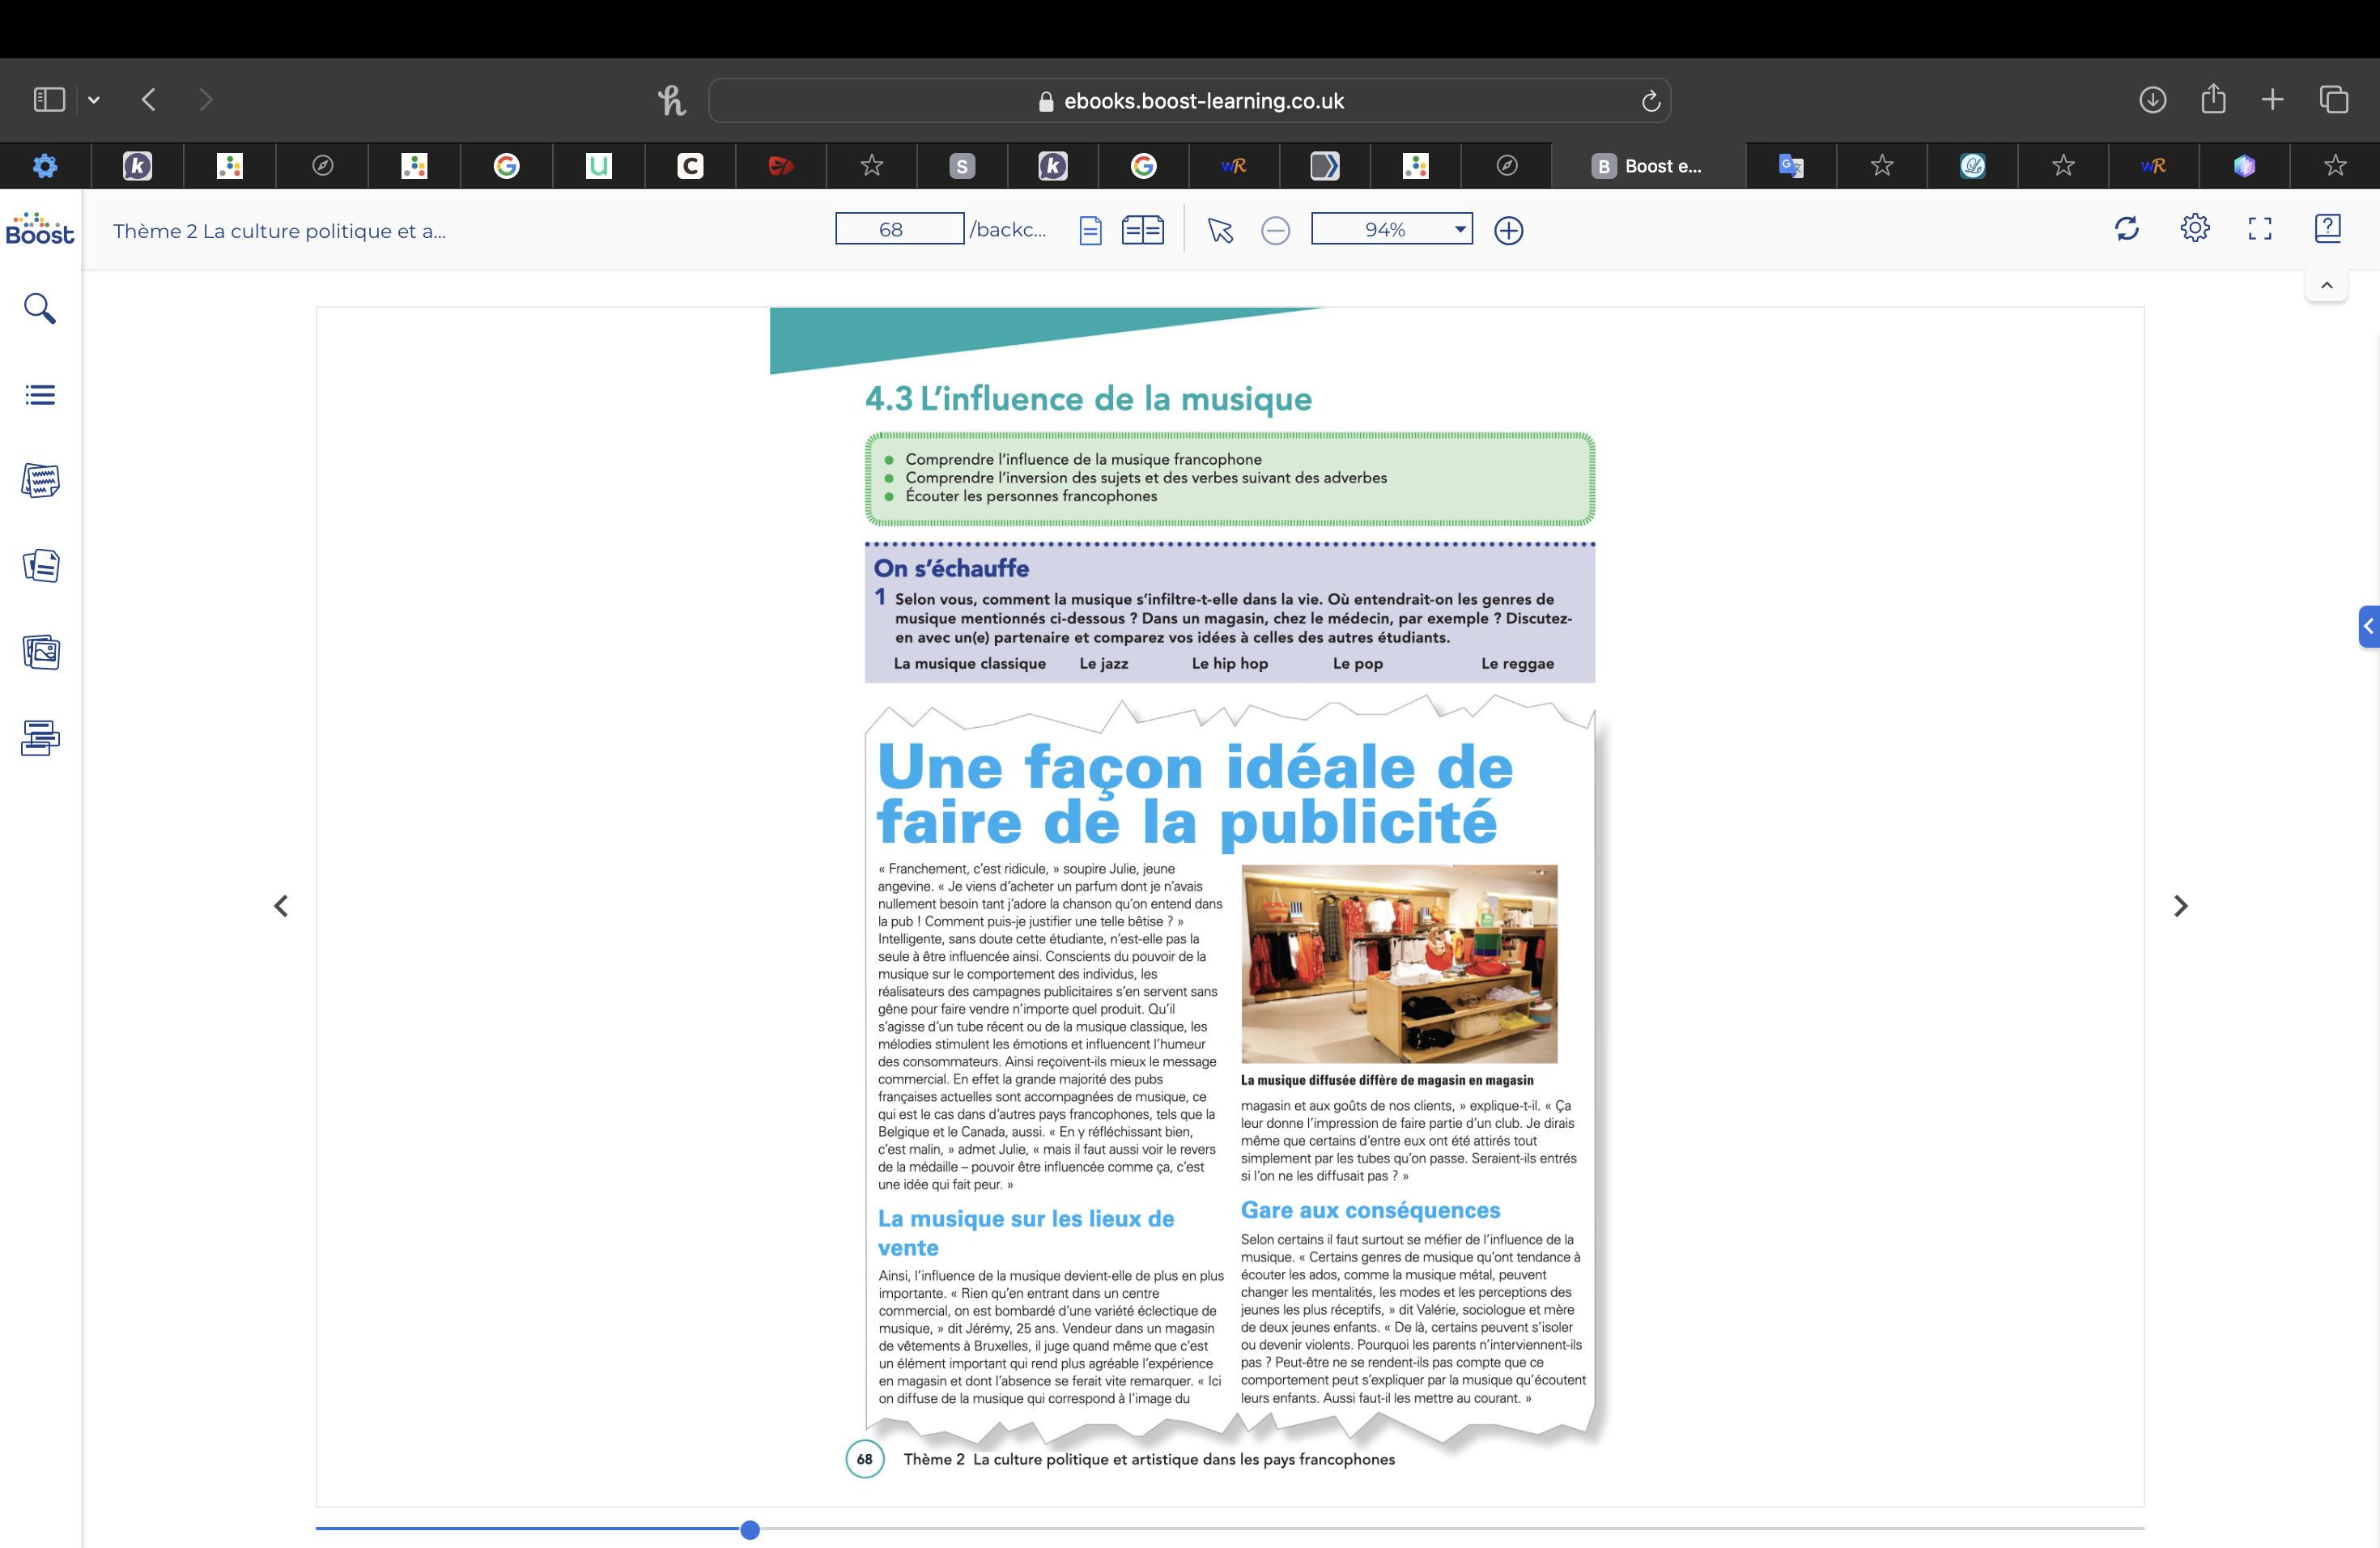The width and height of the screenshot is (2380, 1548).
Task: Open the documents resources sidebar icon
Action: point(40,566)
